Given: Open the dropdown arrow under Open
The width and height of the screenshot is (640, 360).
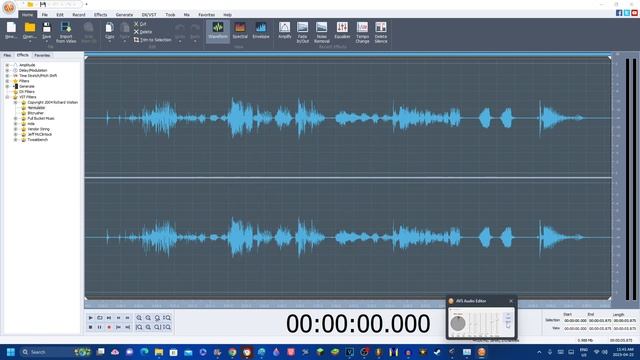Looking at the screenshot, I should coord(29,41).
